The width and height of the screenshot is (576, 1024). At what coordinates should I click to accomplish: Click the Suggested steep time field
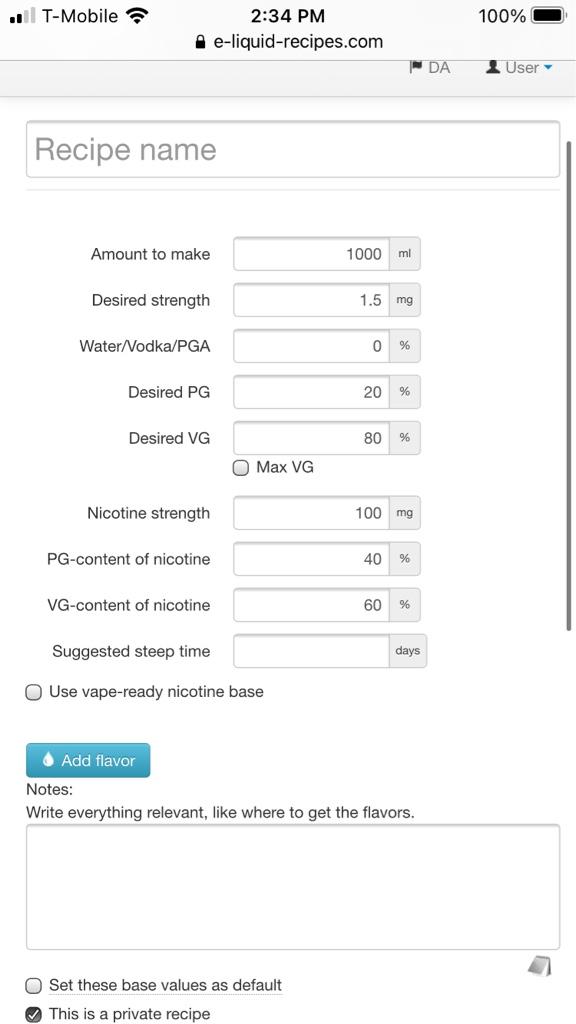click(x=312, y=651)
